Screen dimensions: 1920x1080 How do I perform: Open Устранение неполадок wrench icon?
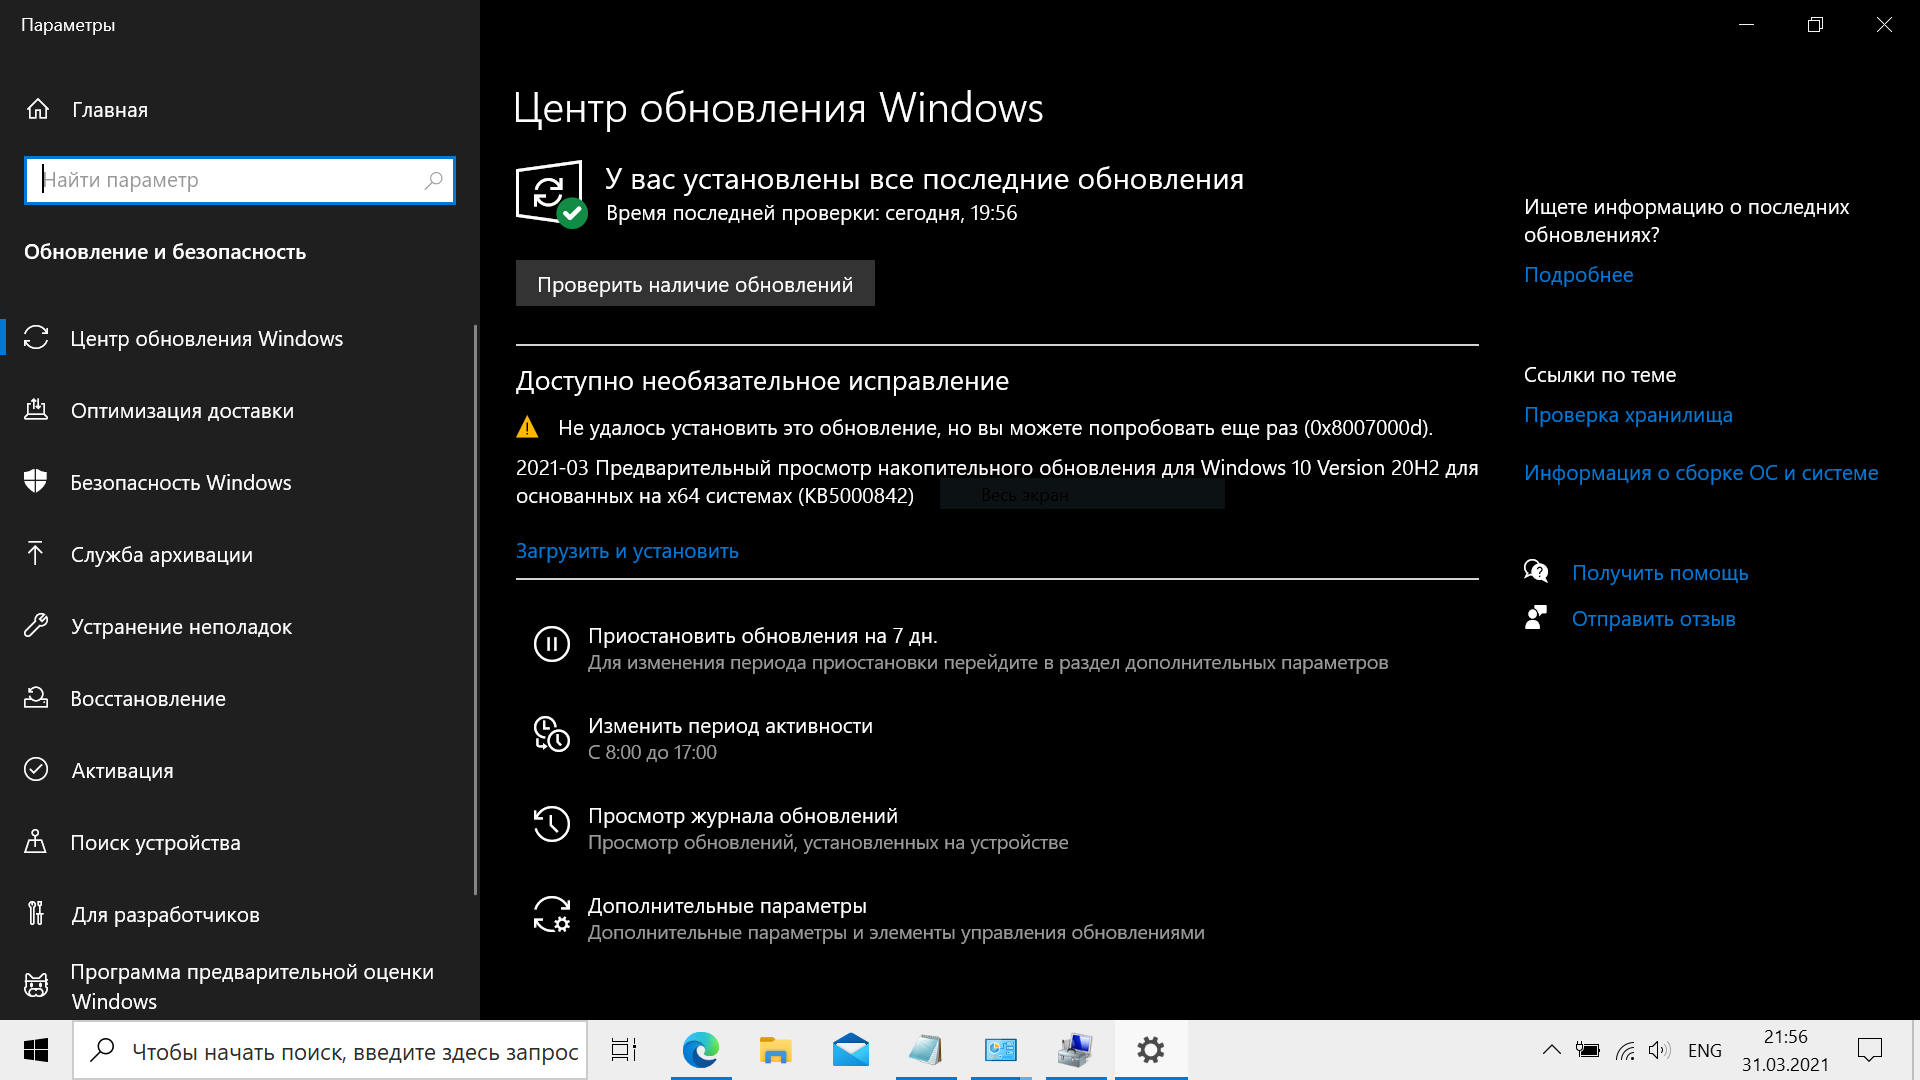(x=36, y=626)
